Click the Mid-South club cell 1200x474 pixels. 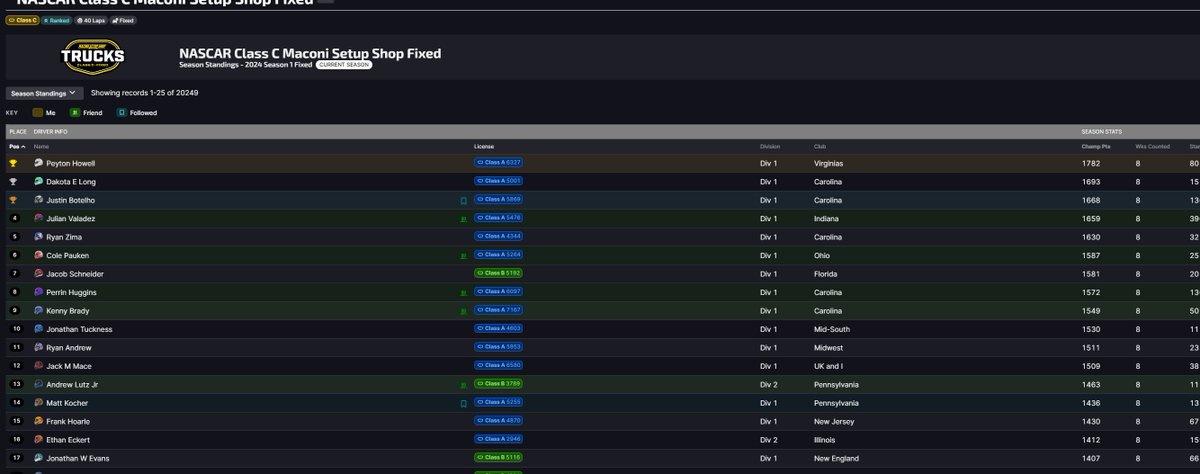pyautogui.click(x=832, y=329)
